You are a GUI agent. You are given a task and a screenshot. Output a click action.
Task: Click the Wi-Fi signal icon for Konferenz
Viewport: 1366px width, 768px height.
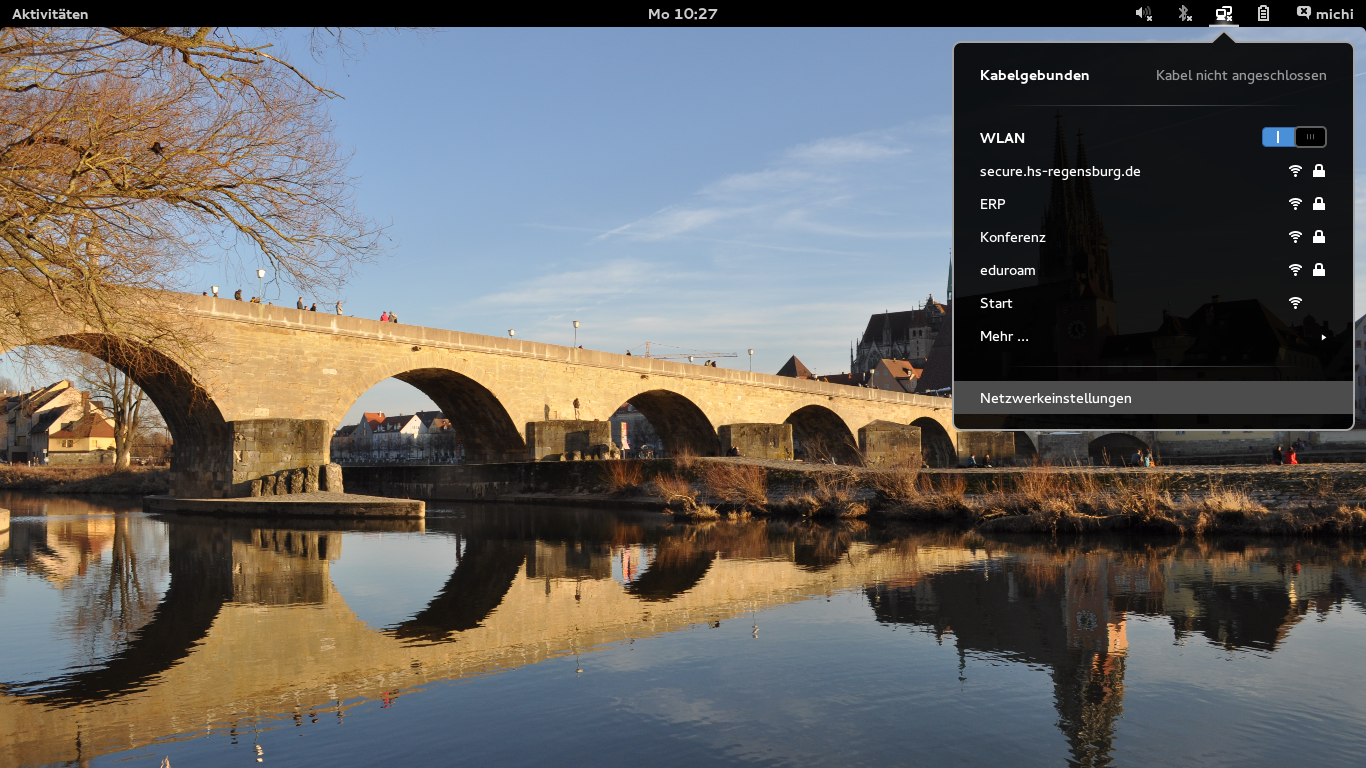[1295, 237]
